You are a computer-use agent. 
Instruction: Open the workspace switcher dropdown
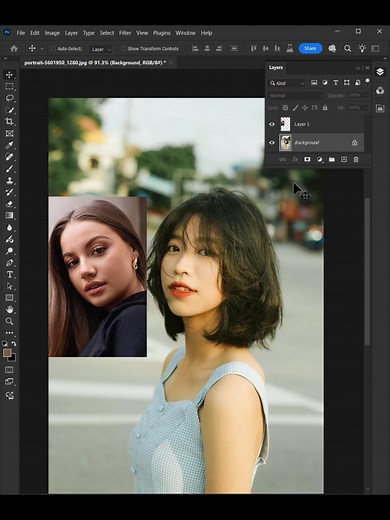[x=375, y=49]
